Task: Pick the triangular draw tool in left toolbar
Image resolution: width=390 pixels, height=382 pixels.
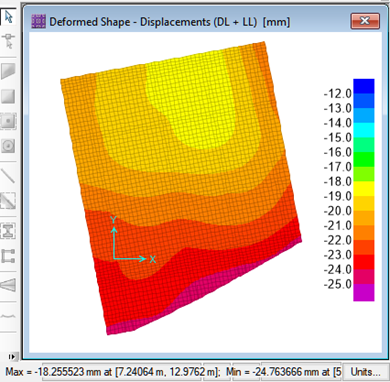Action: (8, 285)
